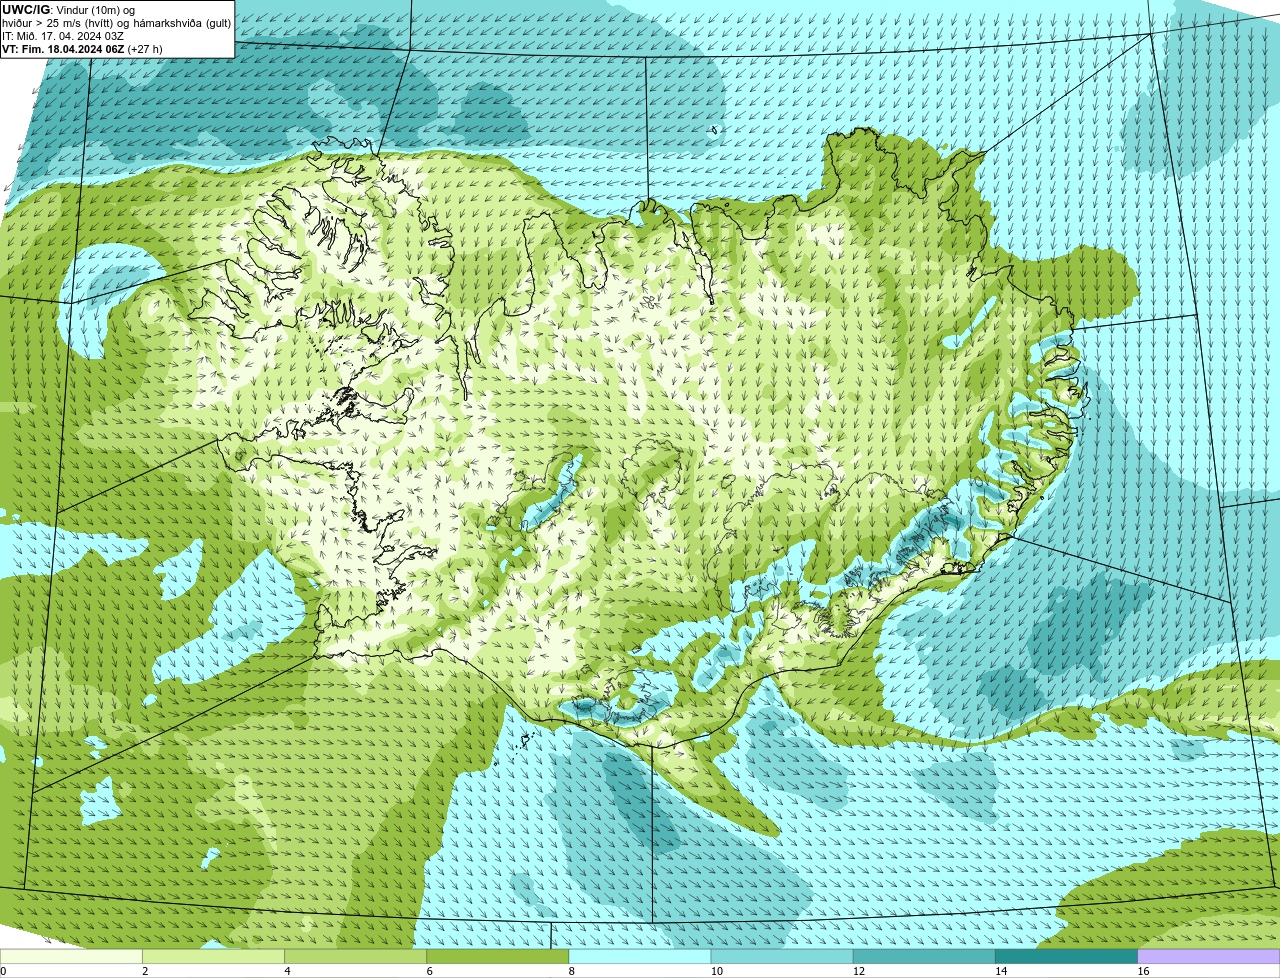Click the legend scale value '6'
Viewport: 1280px width, 978px height.
(430, 971)
